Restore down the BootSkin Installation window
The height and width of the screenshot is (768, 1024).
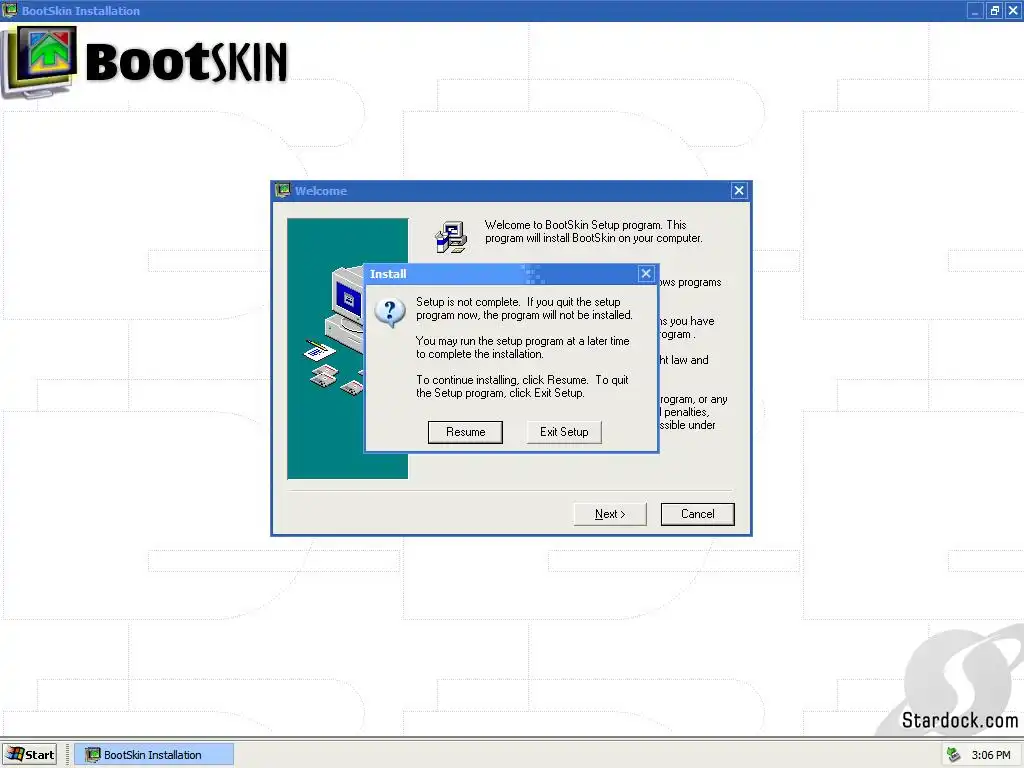coord(994,10)
